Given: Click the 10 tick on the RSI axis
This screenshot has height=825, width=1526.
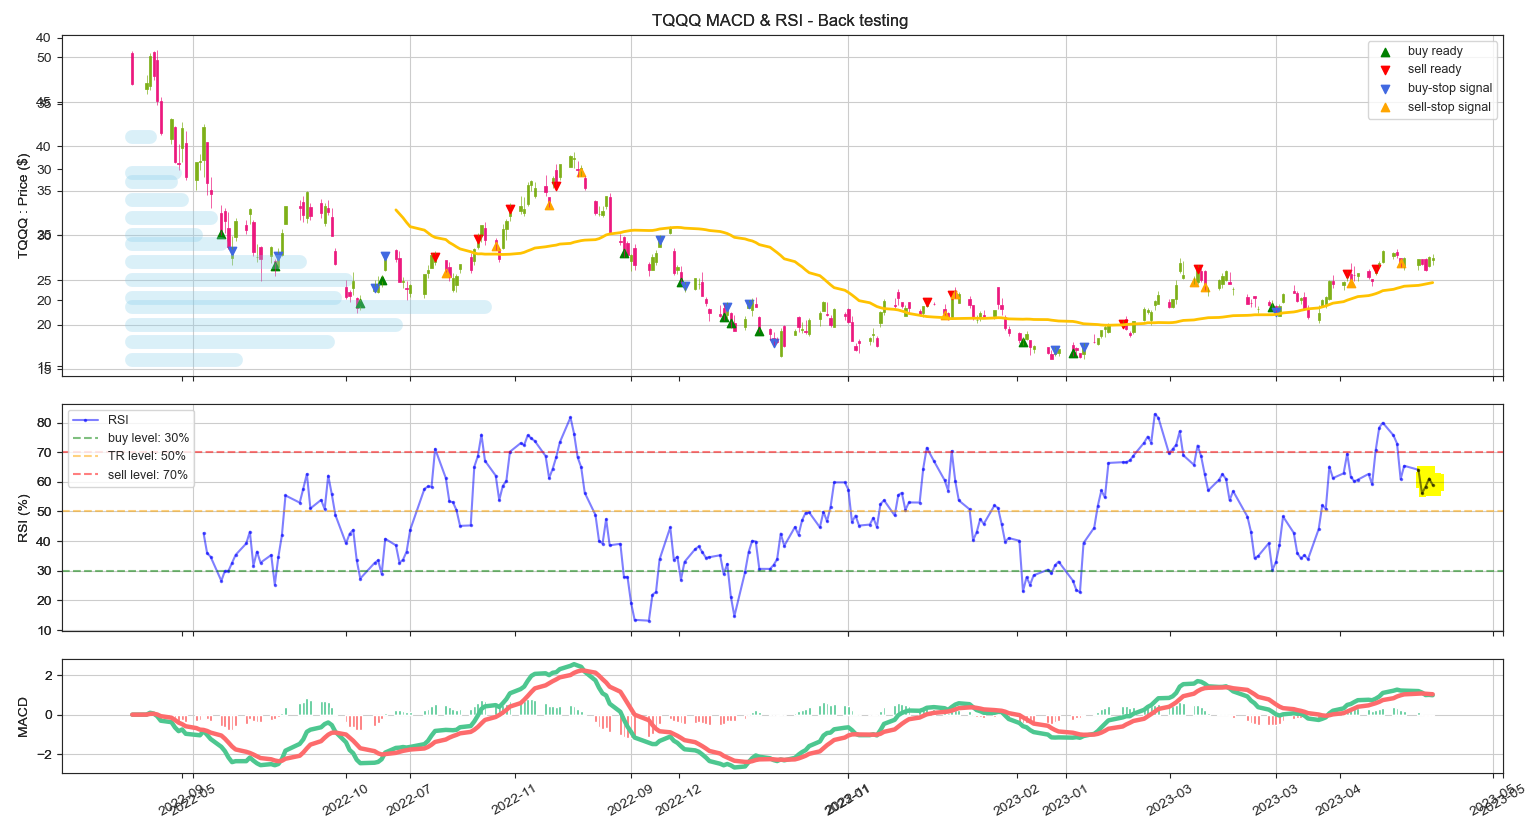Looking at the screenshot, I should point(44,631).
